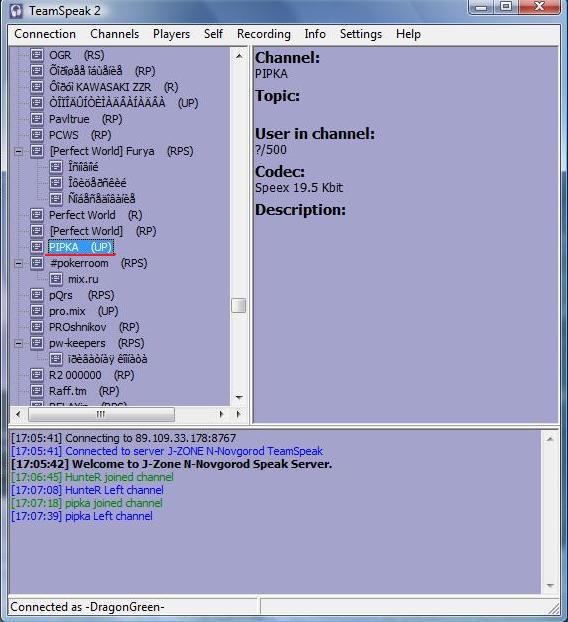Click the channel icon beside pro.mix
The image size is (568, 622).
[x=37, y=311]
